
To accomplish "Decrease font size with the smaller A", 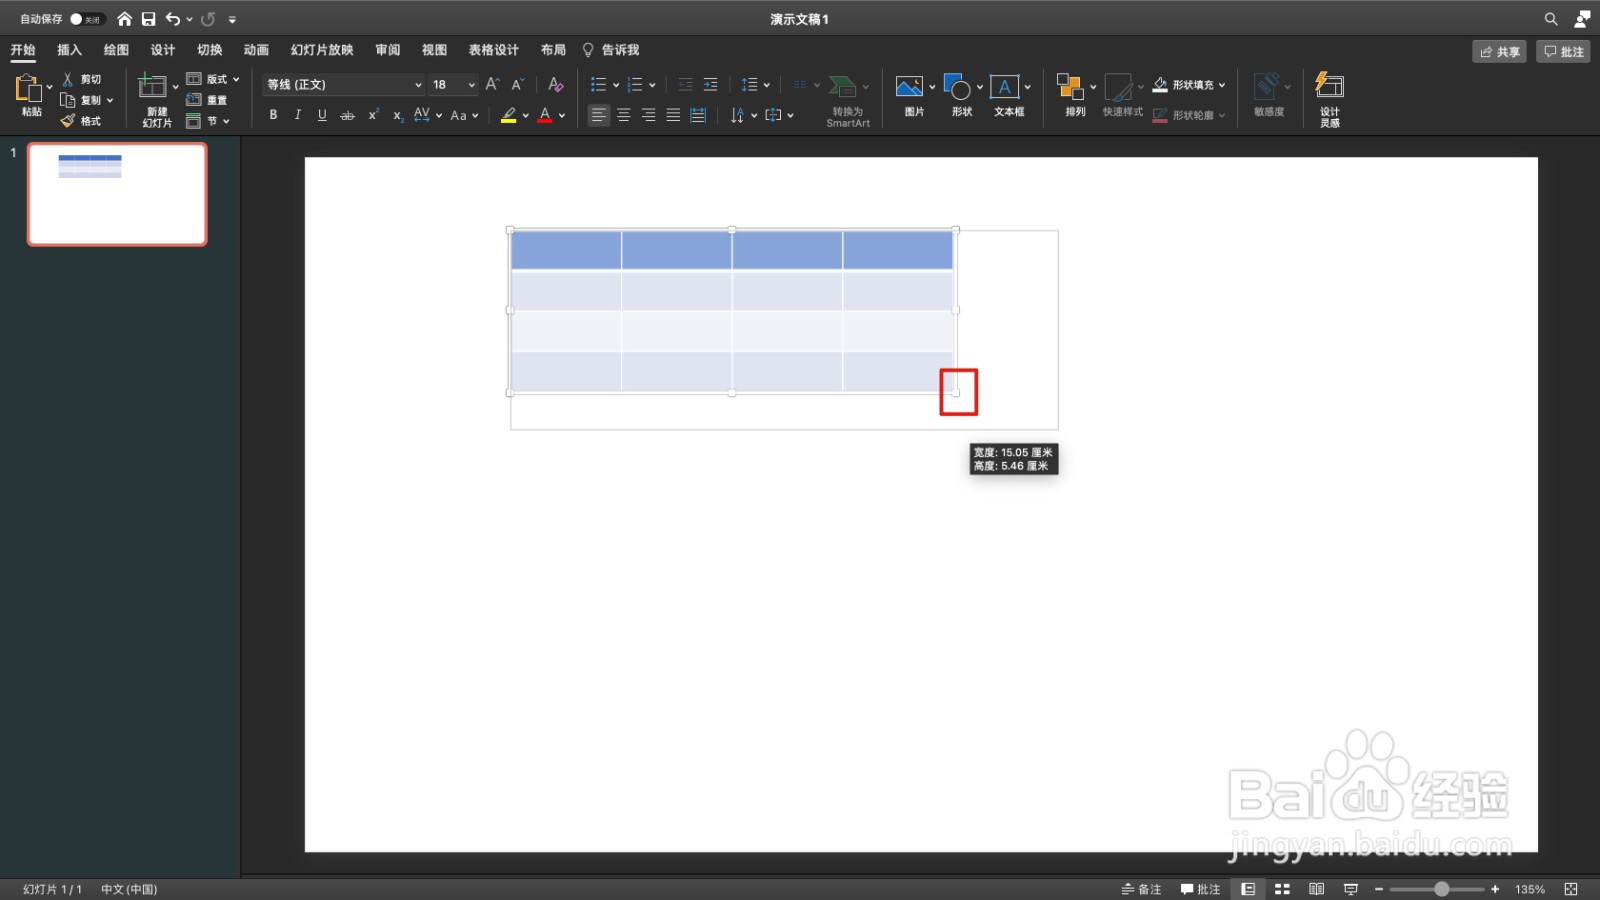I will (x=518, y=85).
